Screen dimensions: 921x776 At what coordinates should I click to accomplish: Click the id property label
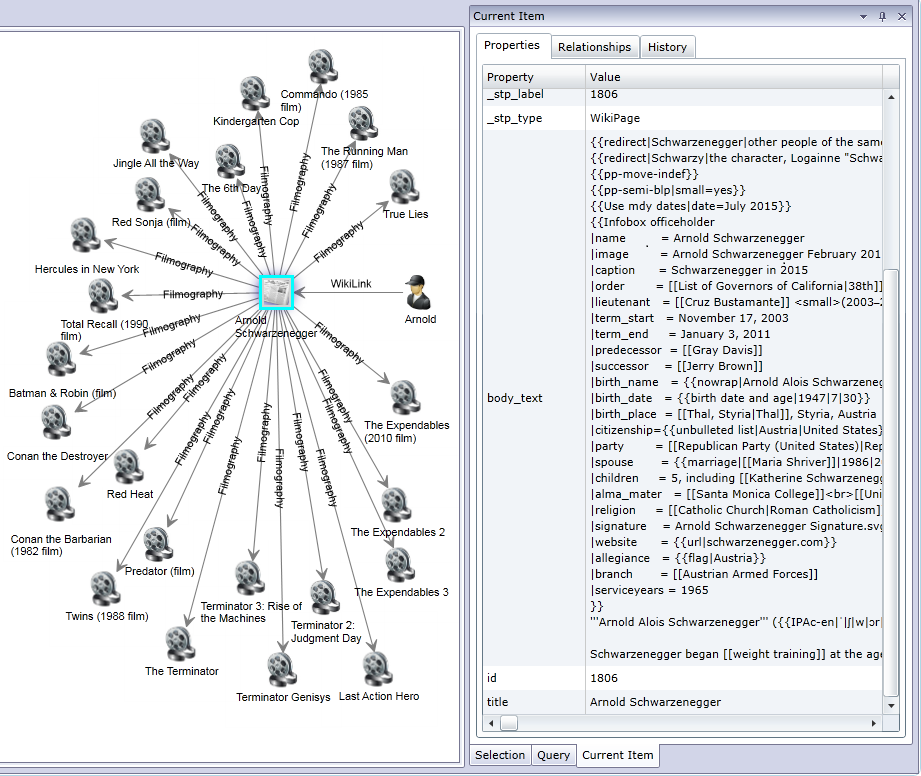pyautogui.click(x=492, y=678)
